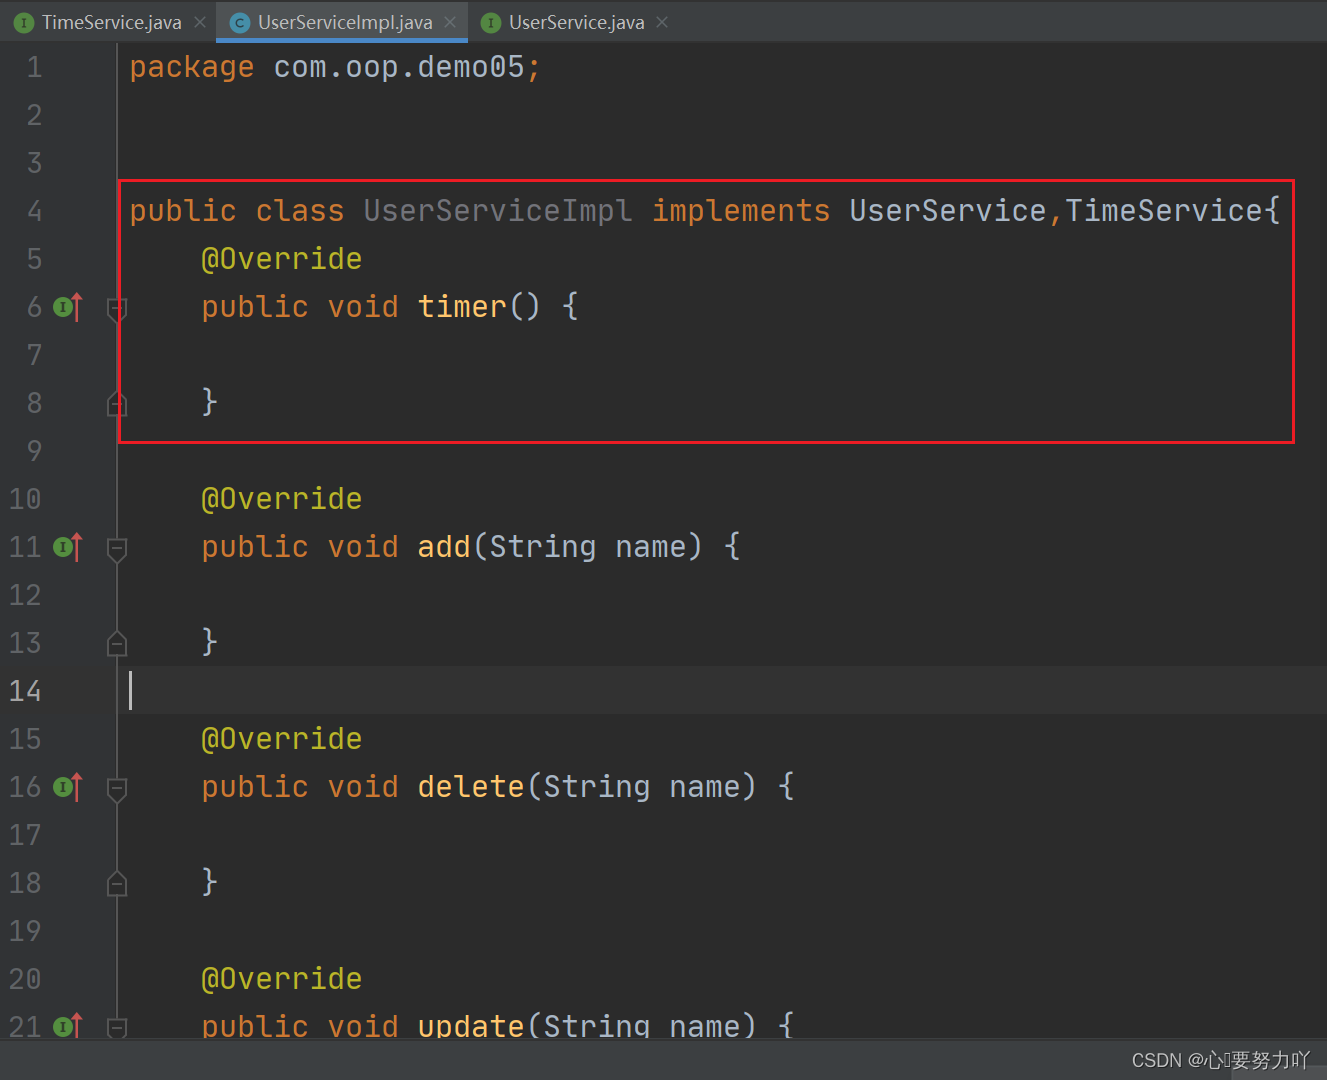The width and height of the screenshot is (1327, 1080).
Task: Click the fold end marker on line 8
Action: pyautogui.click(x=117, y=403)
